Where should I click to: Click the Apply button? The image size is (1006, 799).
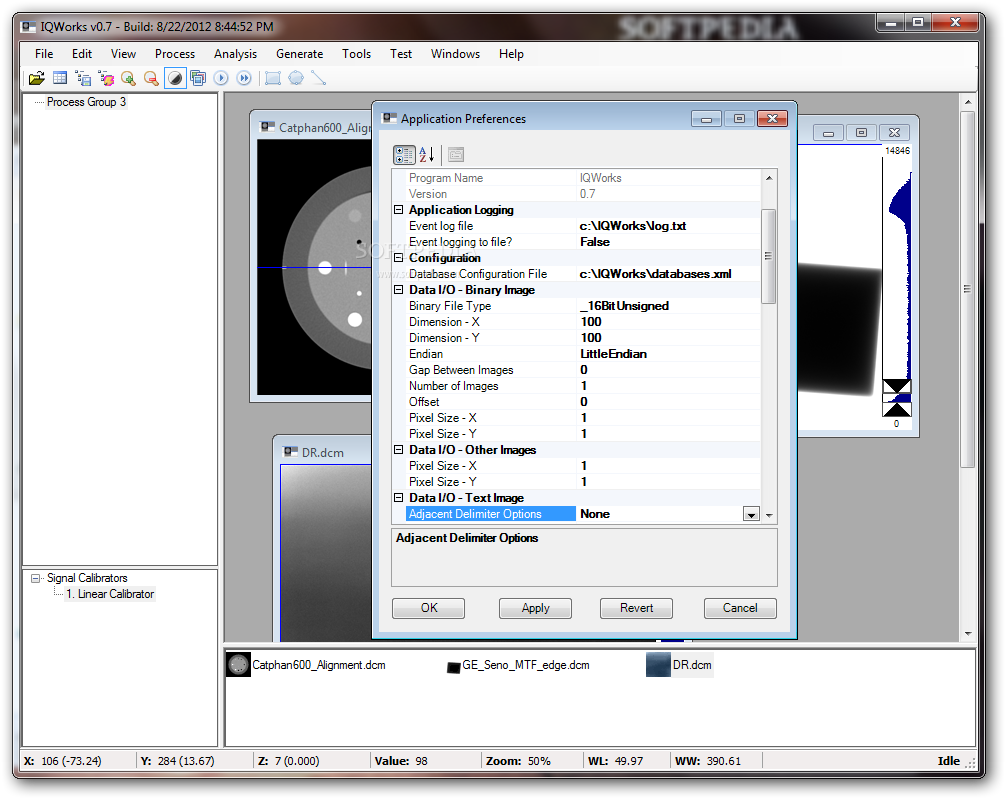(535, 608)
